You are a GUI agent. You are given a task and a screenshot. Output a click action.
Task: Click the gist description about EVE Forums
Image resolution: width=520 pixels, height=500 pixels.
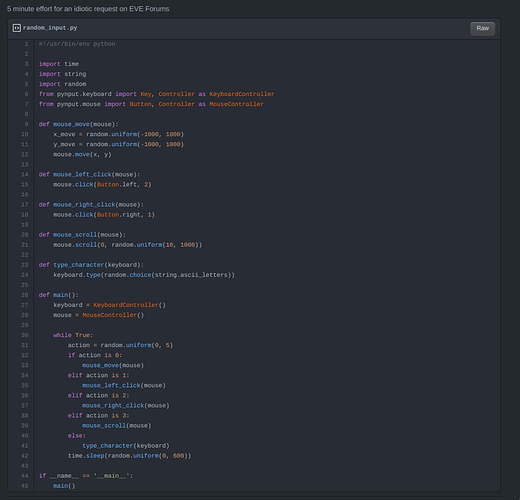(88, 9)
